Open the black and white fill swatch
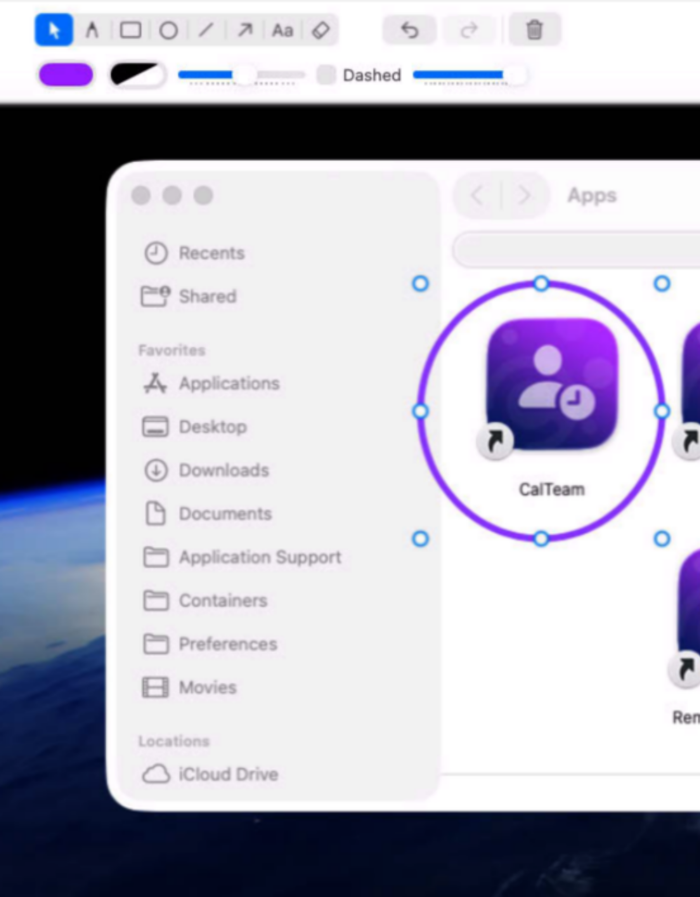The width and height of the screenshot is (700, 897). click(138, 75)
